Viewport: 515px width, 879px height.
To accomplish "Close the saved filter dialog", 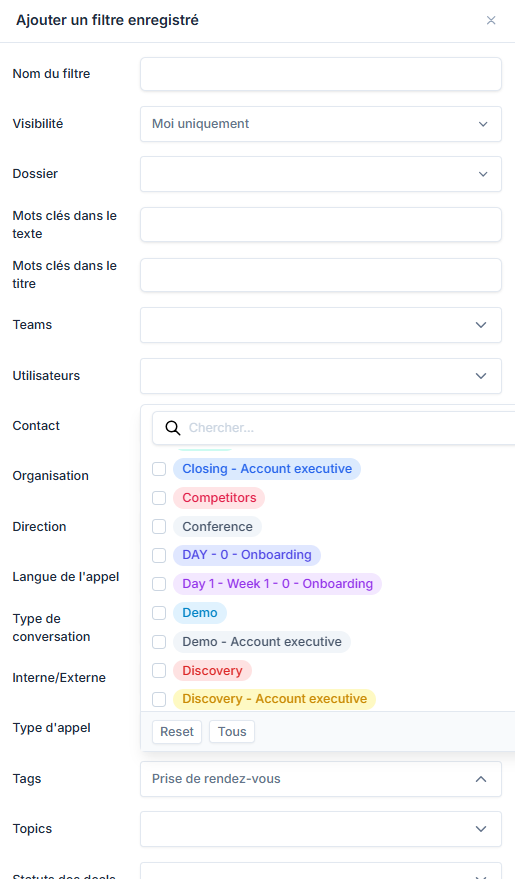I will pyautogui.click(x=491, y=20).
